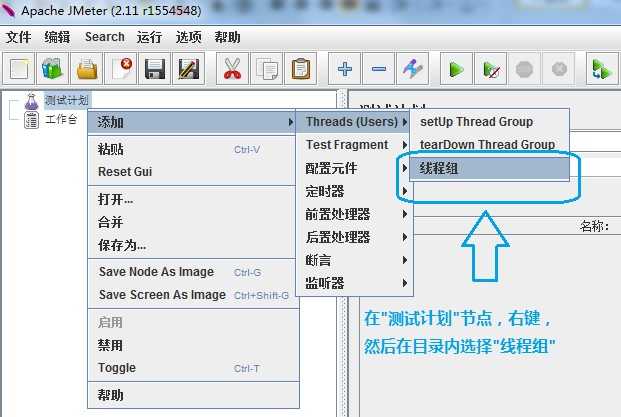Choose 保存为... in context menu
621x417 pixels.
[192, 245]
